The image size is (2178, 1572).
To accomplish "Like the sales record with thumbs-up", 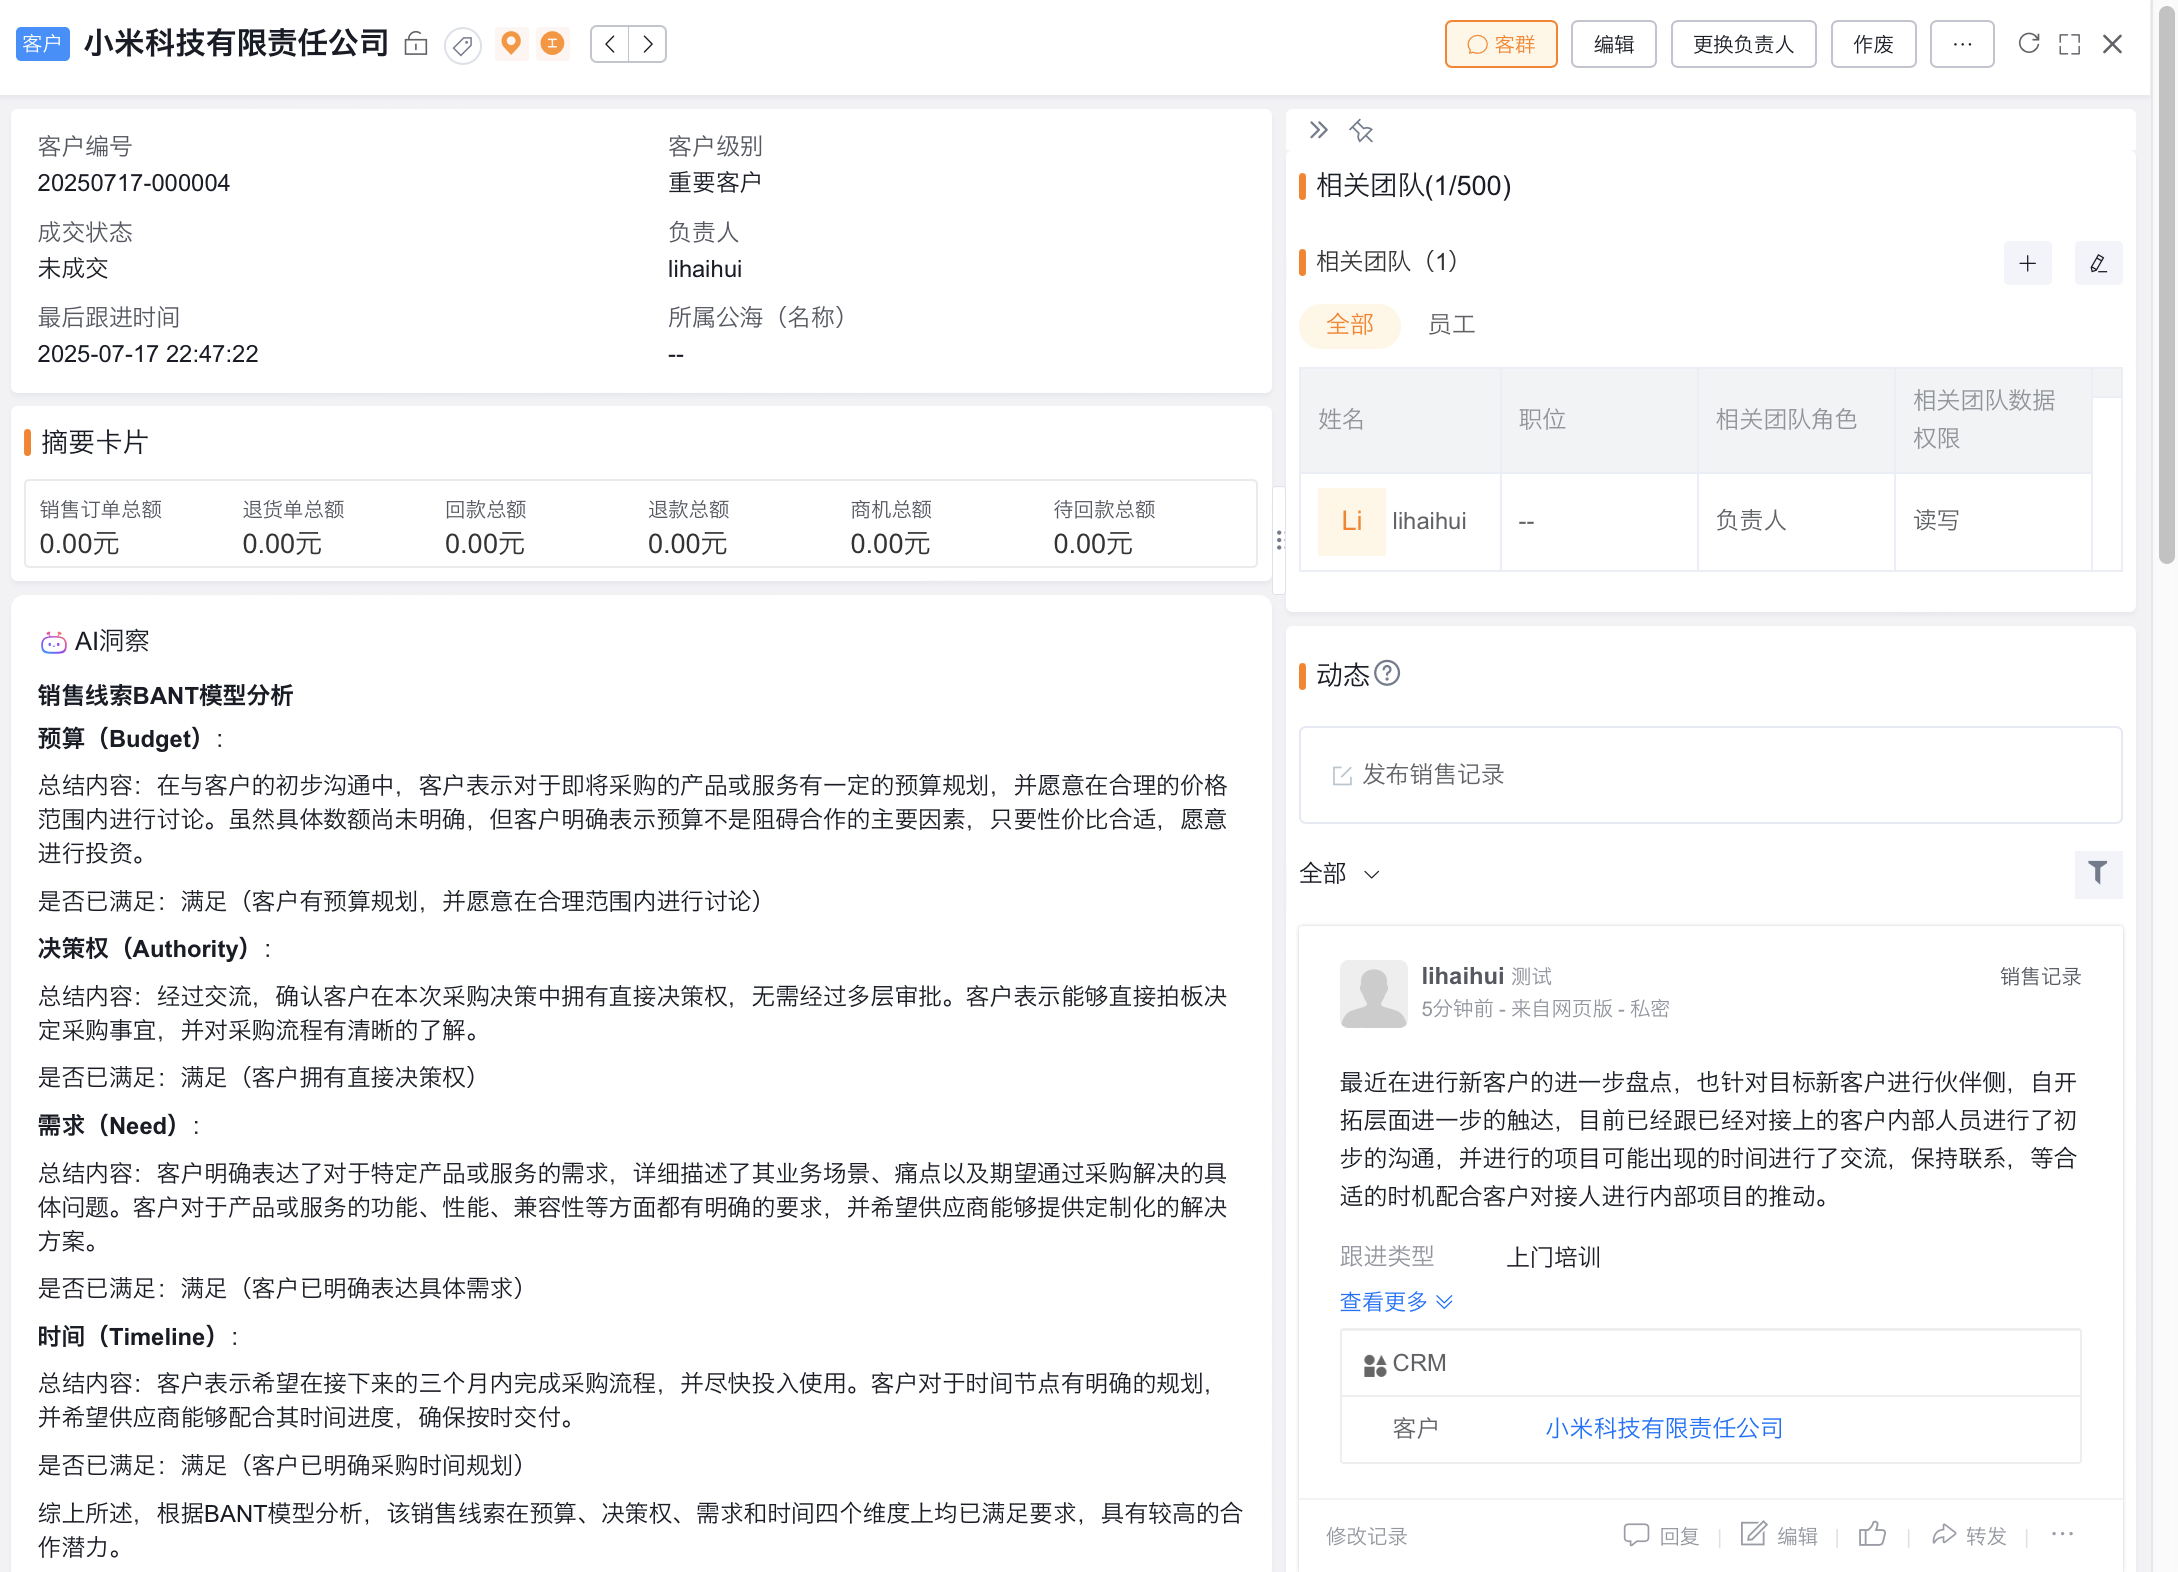I will point(1873,1534).
